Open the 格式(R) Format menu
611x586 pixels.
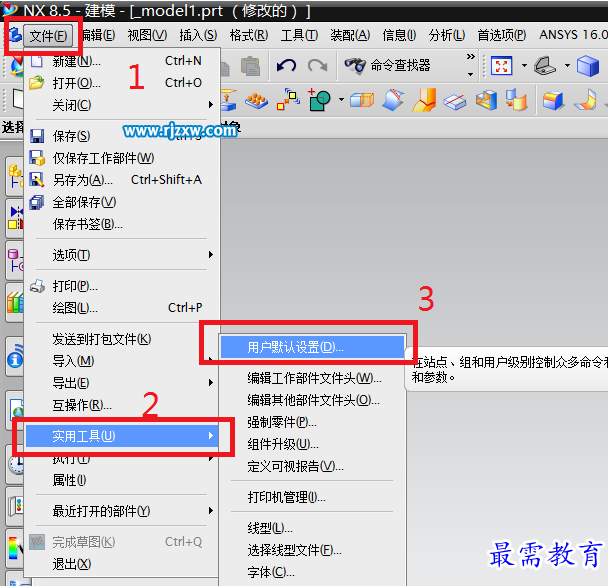point(249,35)
